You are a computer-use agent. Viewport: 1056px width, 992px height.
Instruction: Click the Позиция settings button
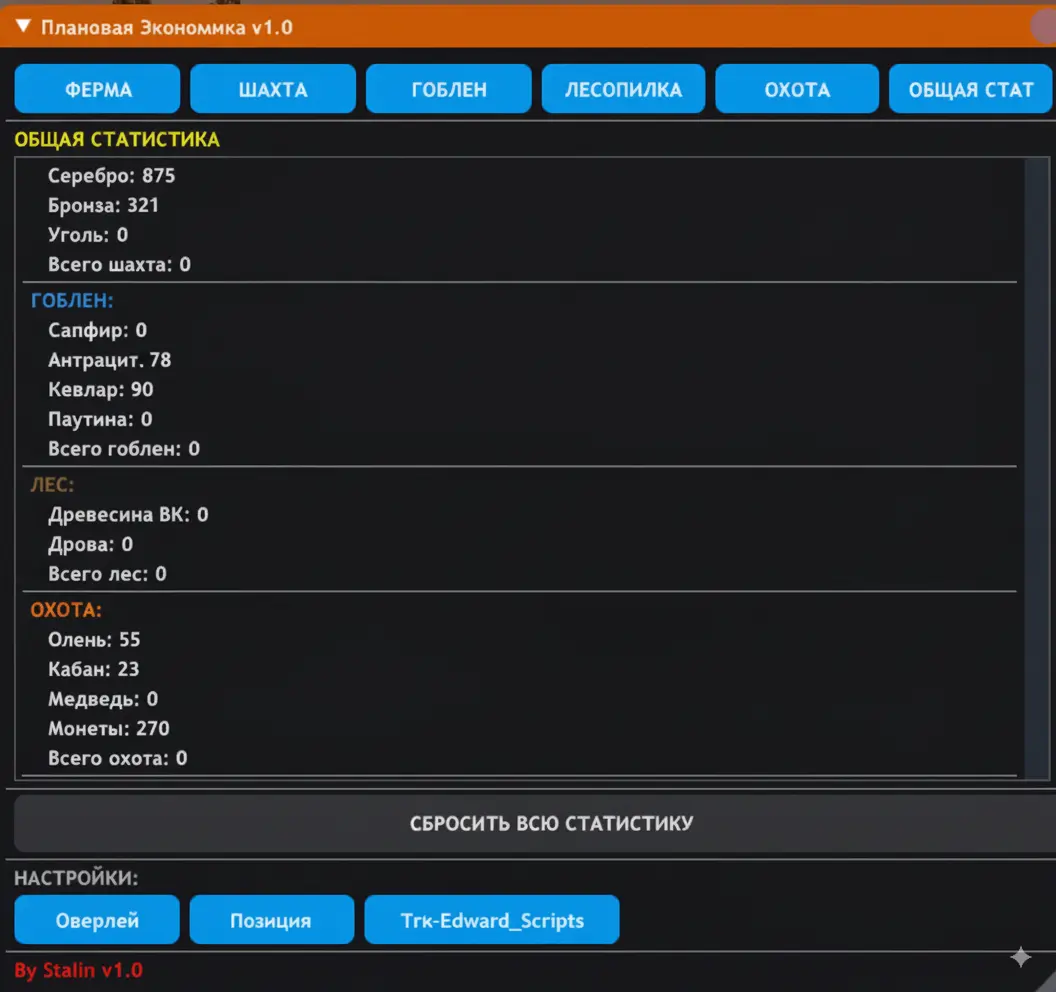tap(271, 920)
